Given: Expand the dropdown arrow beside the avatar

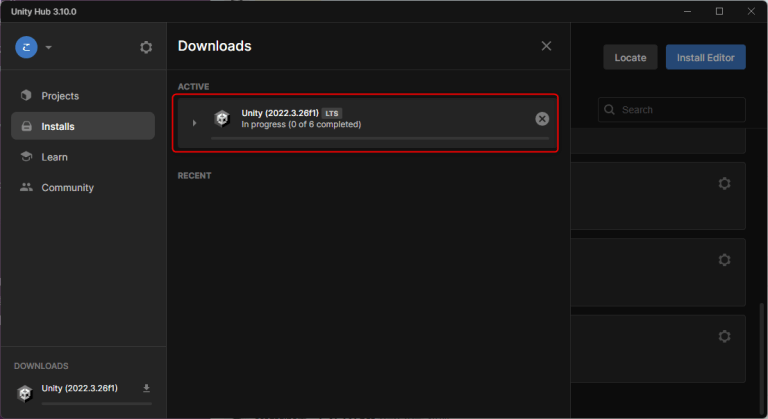Looking at the screenshot, I should (x=48, y=47).
